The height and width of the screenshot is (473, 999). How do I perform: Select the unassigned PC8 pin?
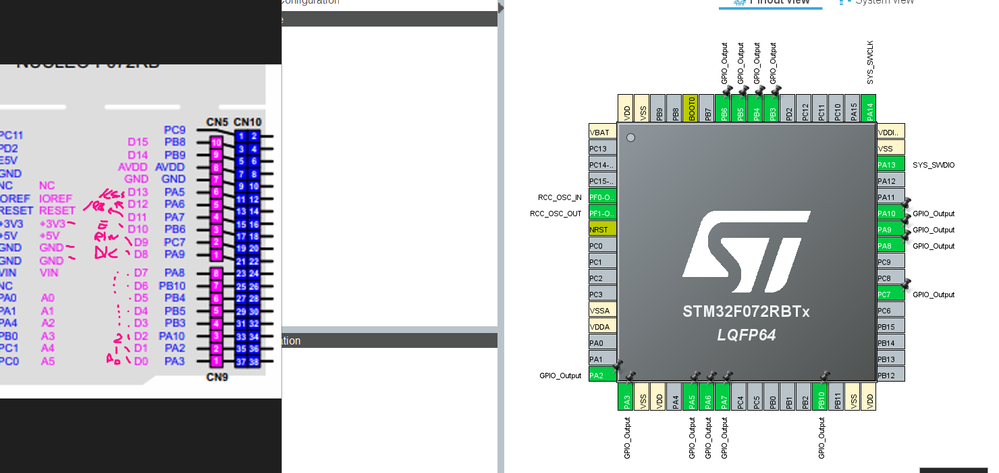pyautogui.click(x=891, y=278)
